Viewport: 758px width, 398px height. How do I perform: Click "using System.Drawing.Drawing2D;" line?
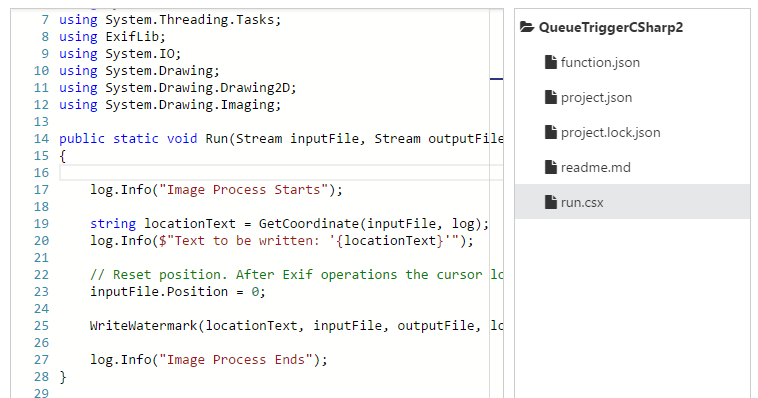(177, 88)
